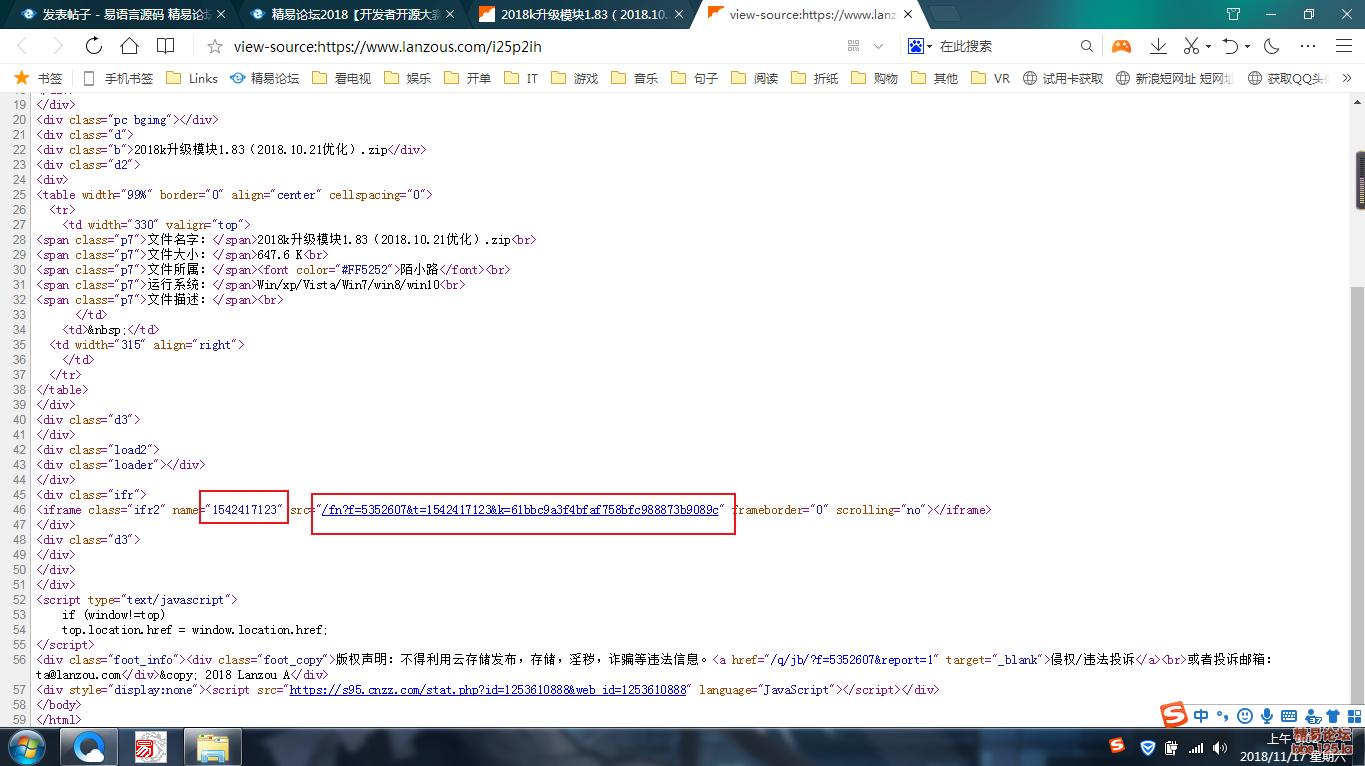Open the IT bookmark folder
Viewport: 1365px width, 766px height.
(521, 78)
